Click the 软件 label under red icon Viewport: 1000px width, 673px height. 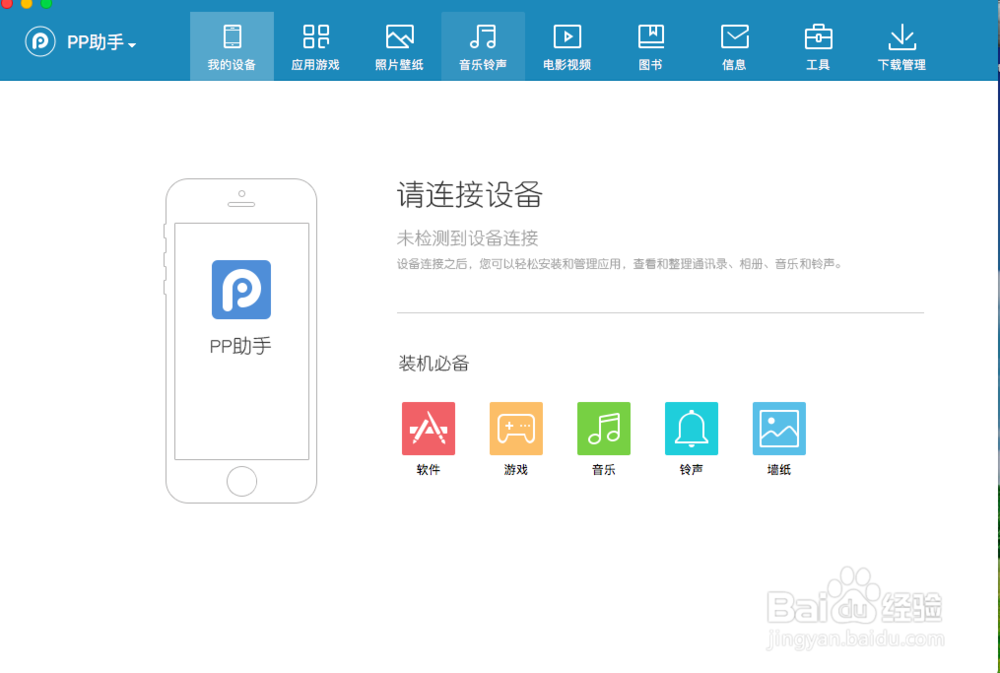tap(429, 470)
